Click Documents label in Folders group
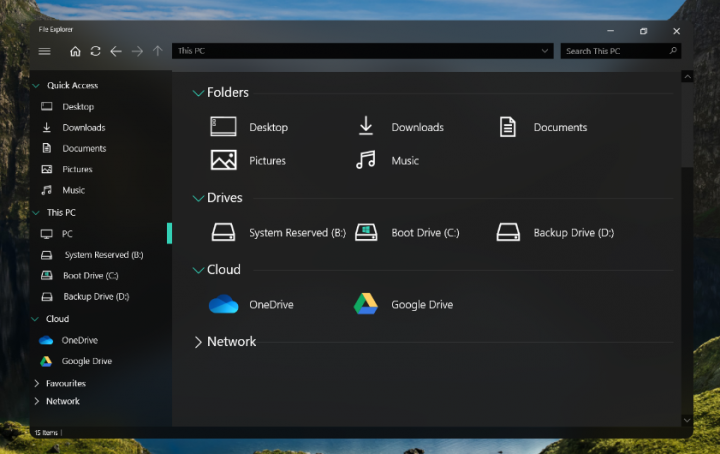Image resolution: width=720 pixels, height=454 pixels. pyautogui.click(x=560, y=127)
